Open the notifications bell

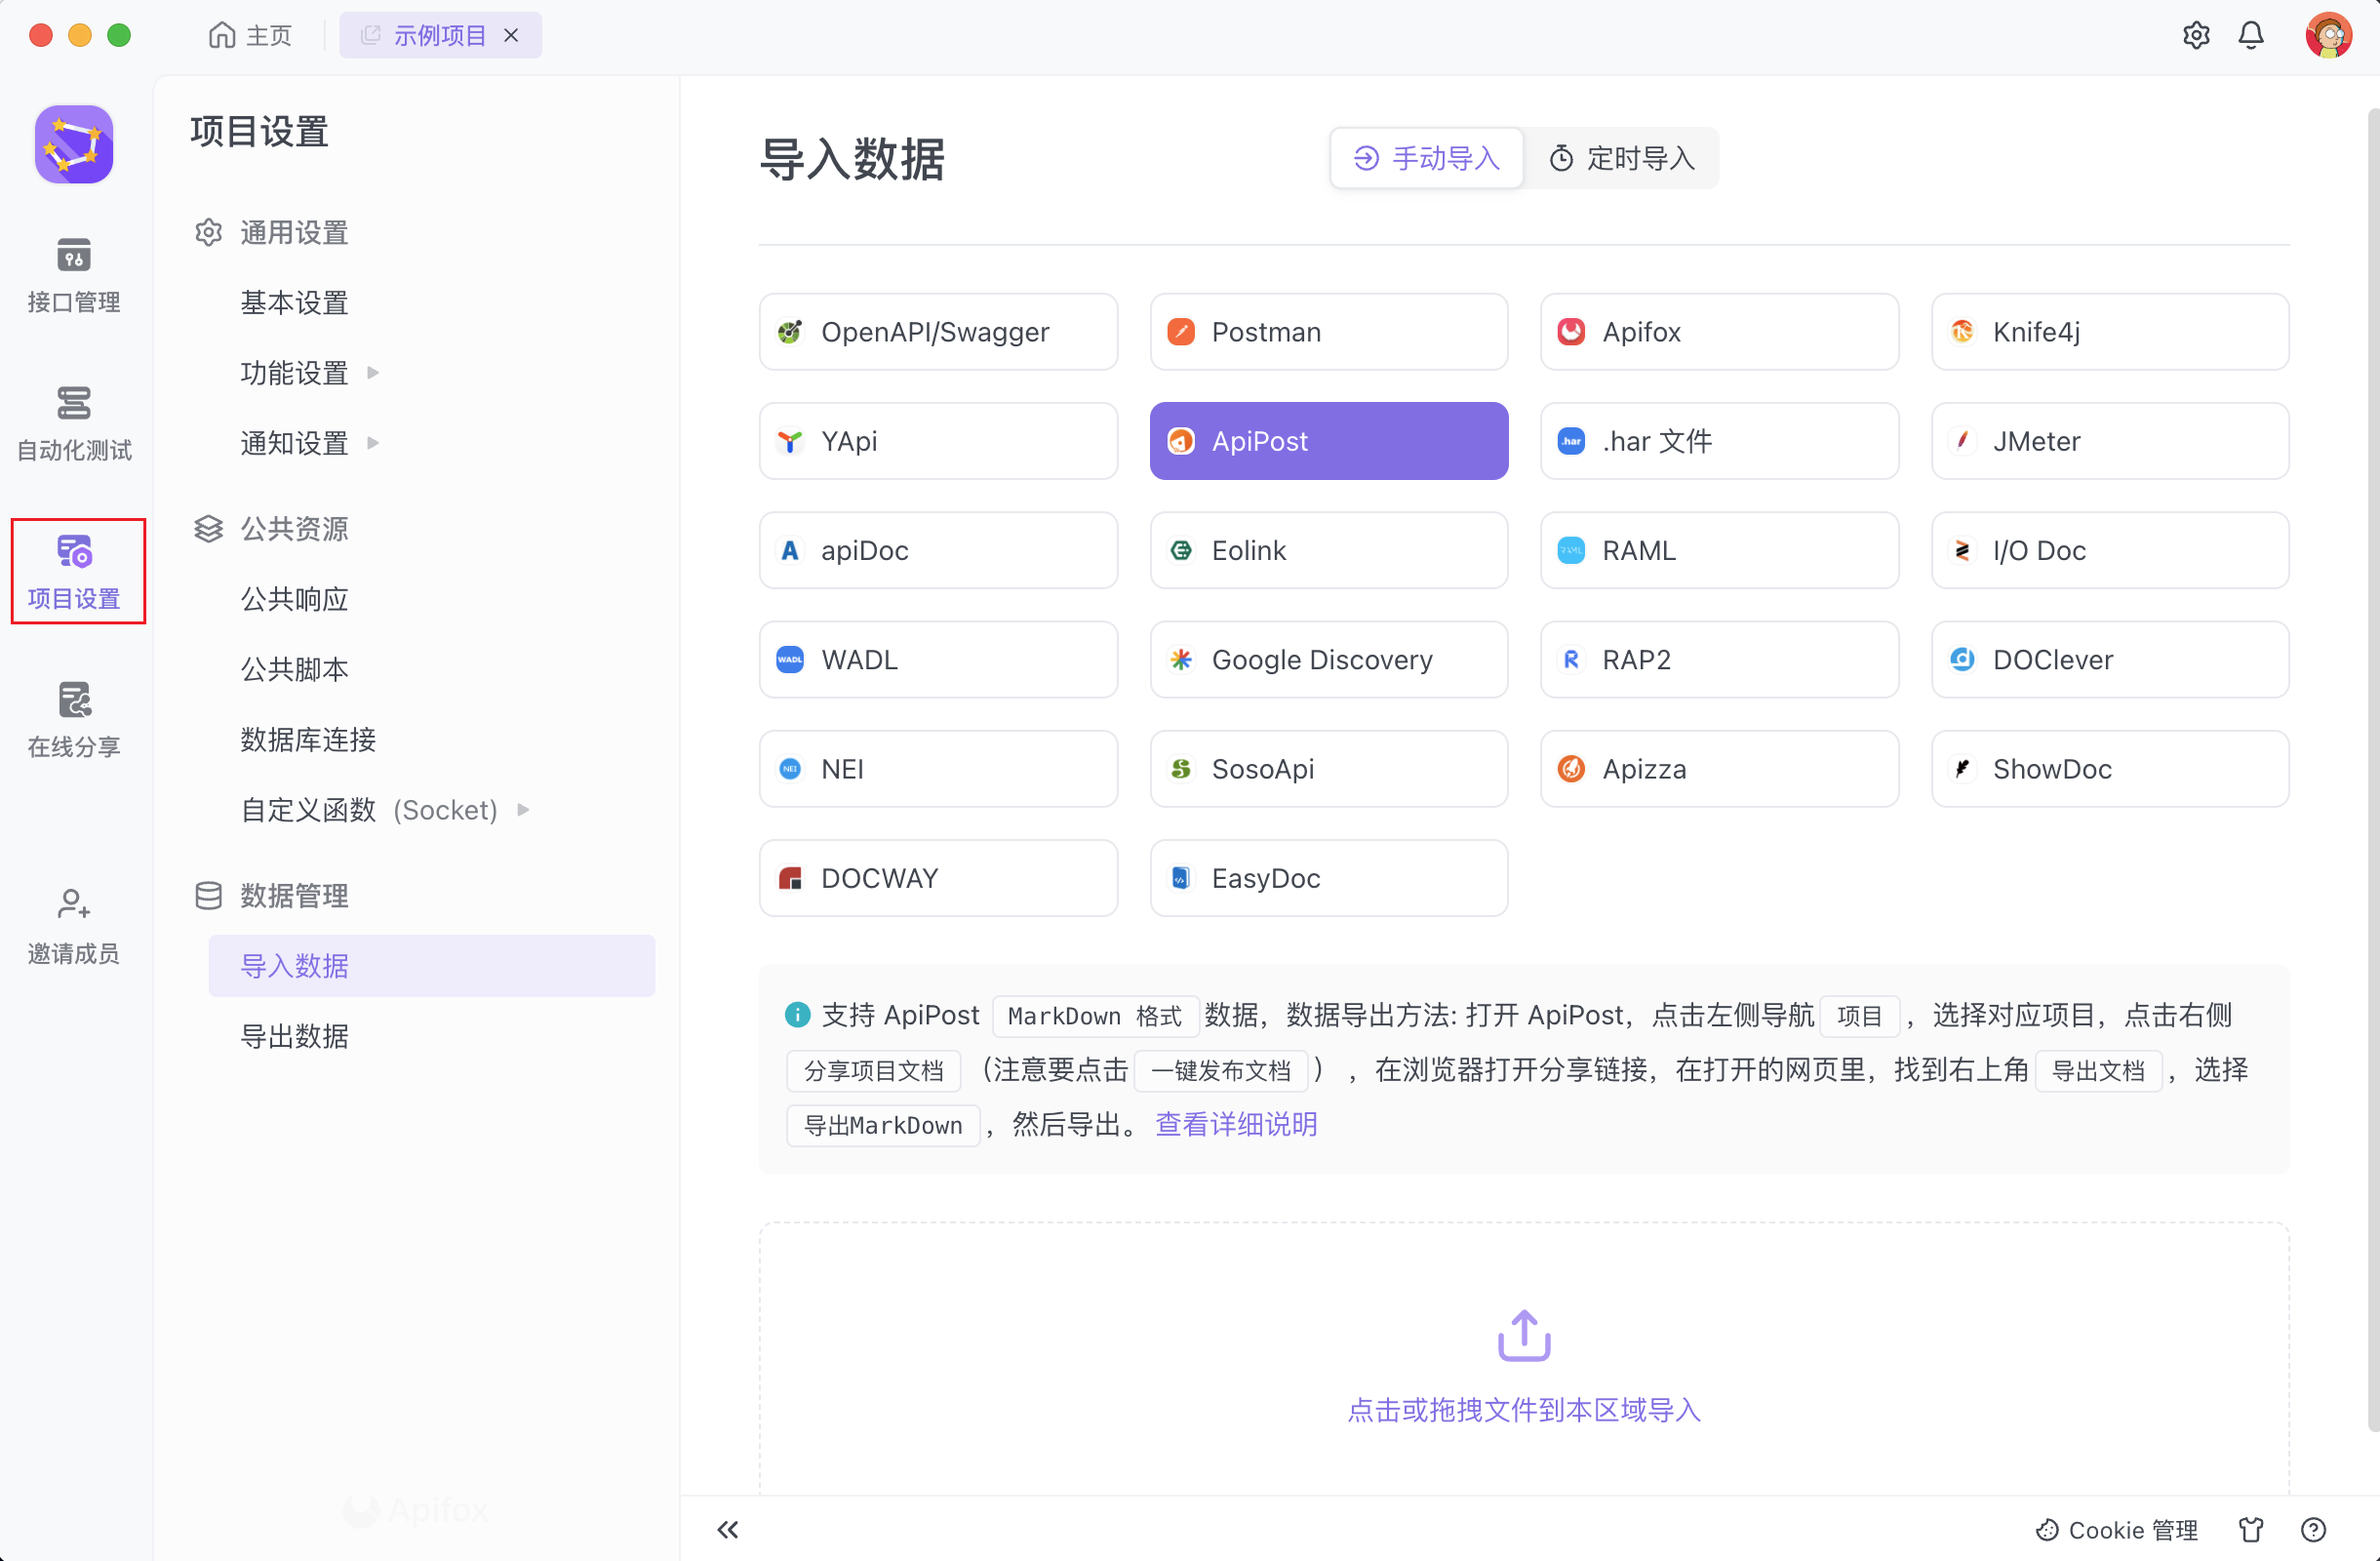[2250, 36]
